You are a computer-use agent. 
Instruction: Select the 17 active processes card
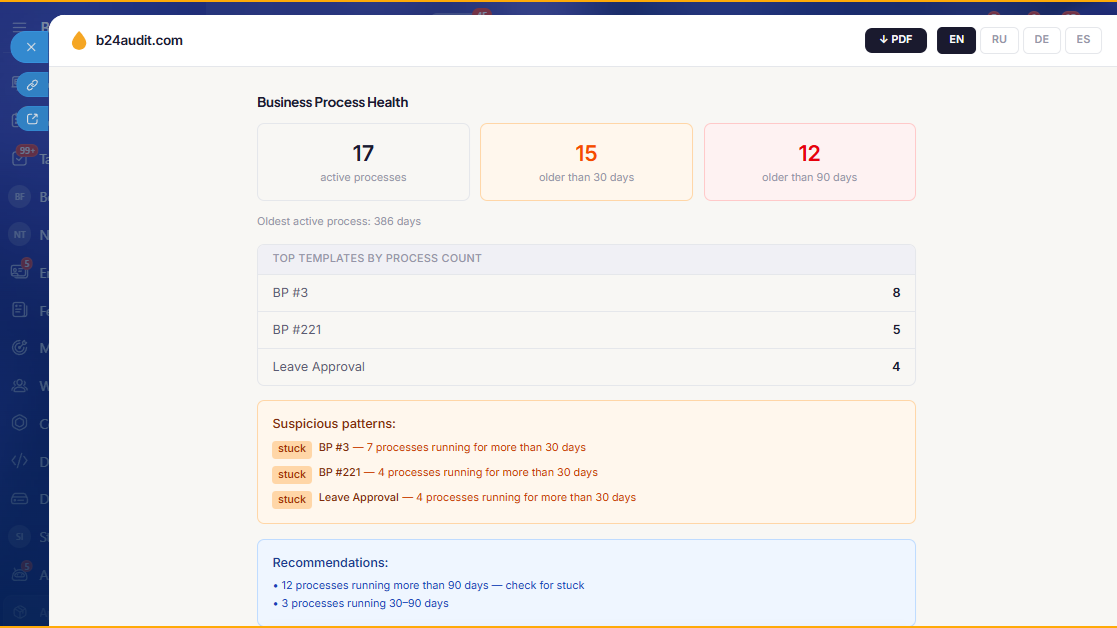pos(363,162)
